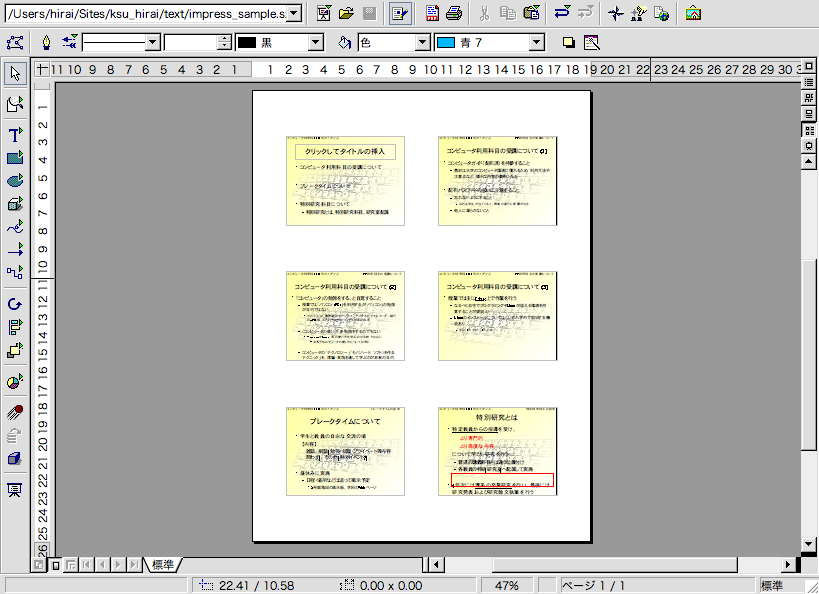The height and width of the screenshot is (594, 819).
Task: Click the blue fill color swatch
Action: tap(446, 42)
